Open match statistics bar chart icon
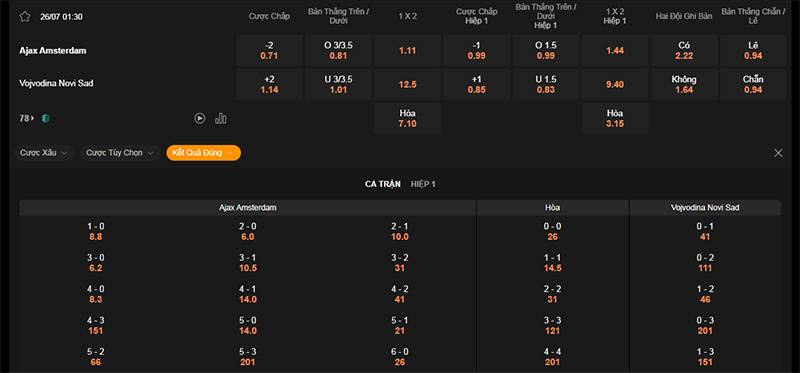800x373 pixels. point(221,118)
